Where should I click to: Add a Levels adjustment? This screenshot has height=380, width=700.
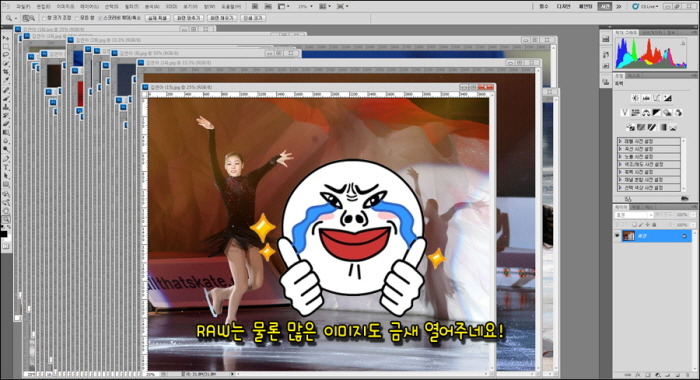646,98
